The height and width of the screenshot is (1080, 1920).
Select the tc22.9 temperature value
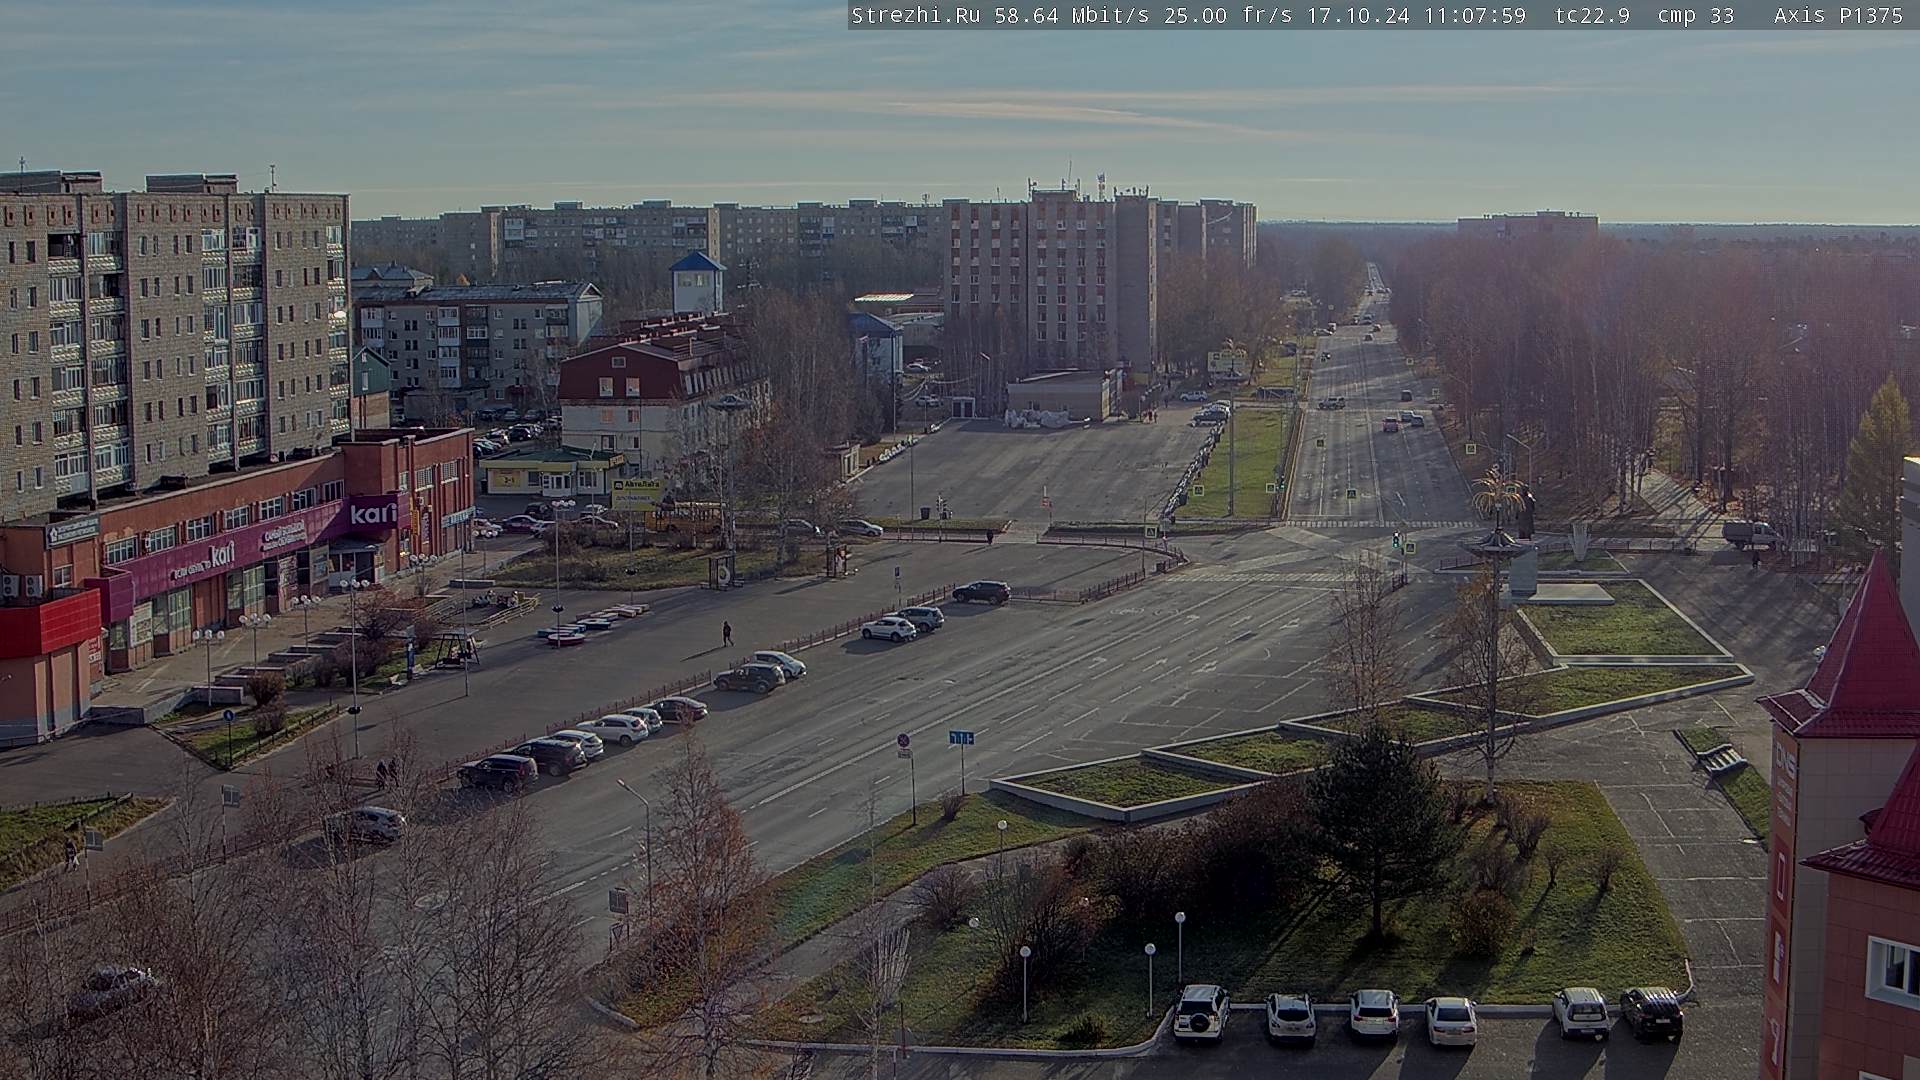pos(1592,15)
